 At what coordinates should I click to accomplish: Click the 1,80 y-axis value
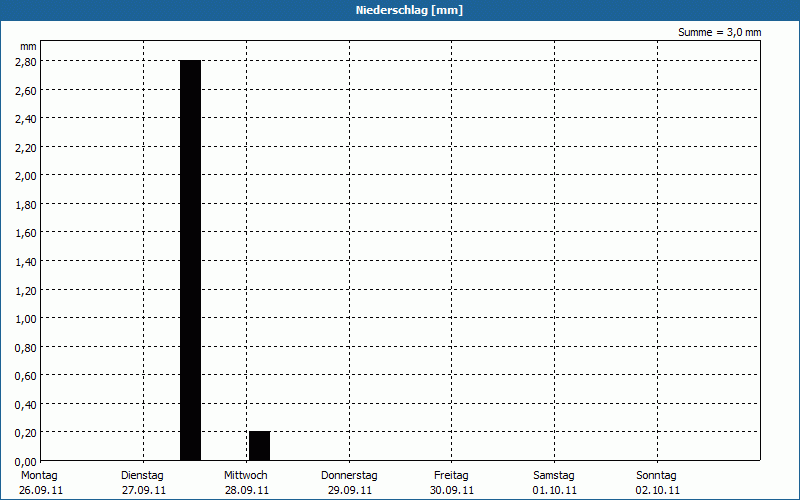(x=26, y=205)
